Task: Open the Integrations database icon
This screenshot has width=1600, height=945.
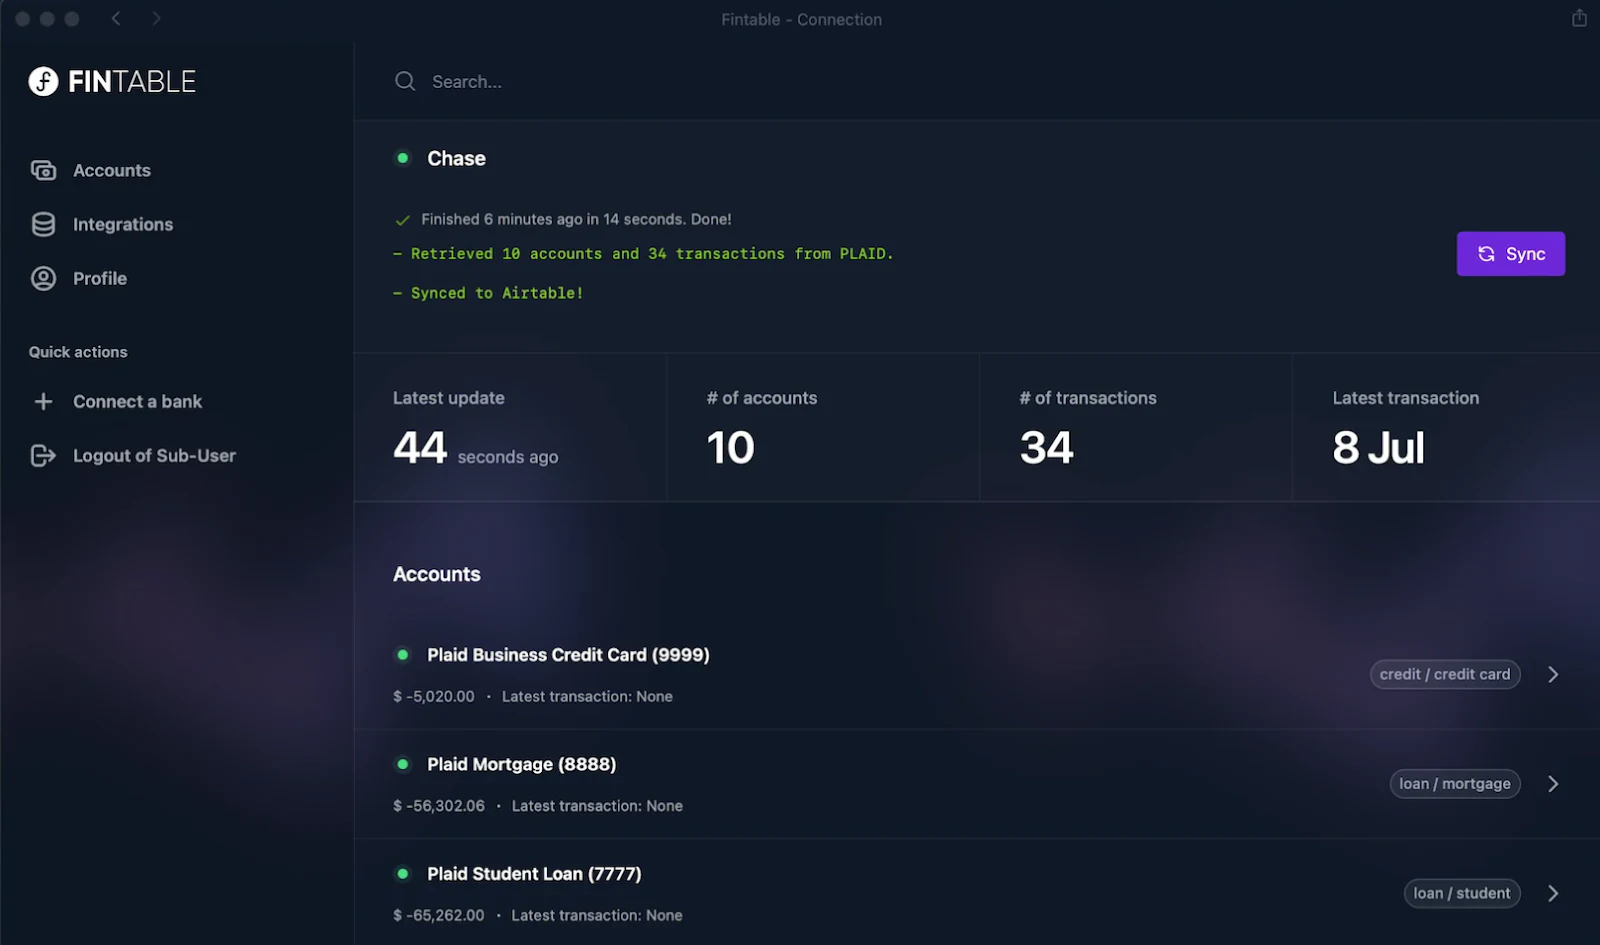Action: (x=43, y=224)
